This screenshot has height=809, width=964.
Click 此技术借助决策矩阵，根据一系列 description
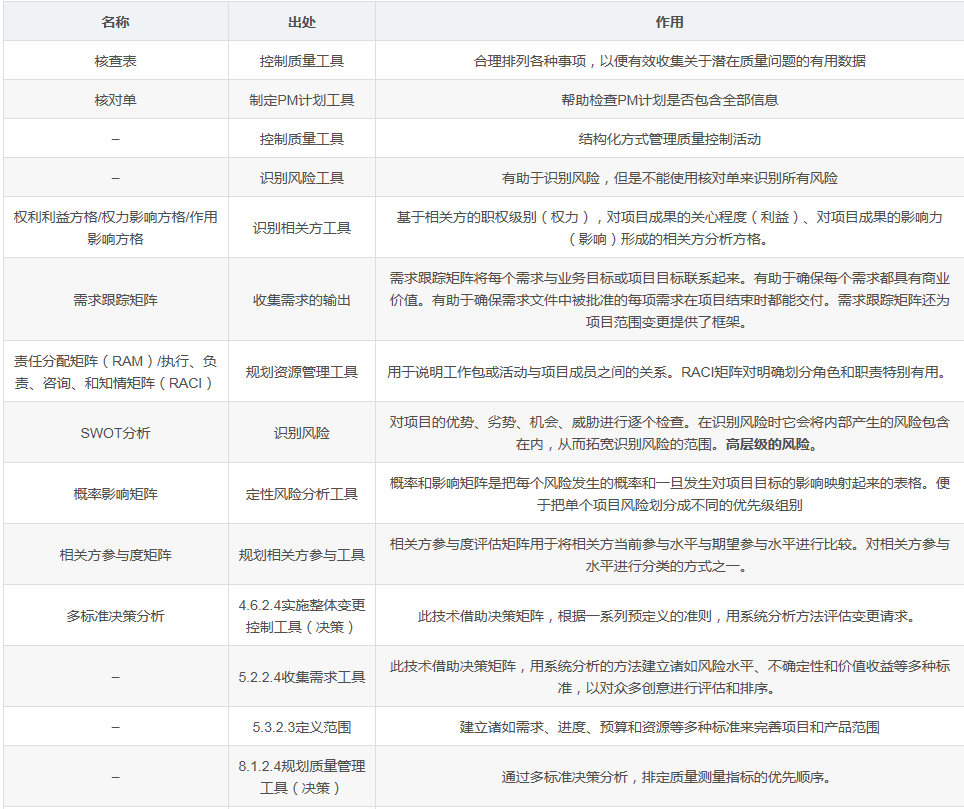point(670,615)
